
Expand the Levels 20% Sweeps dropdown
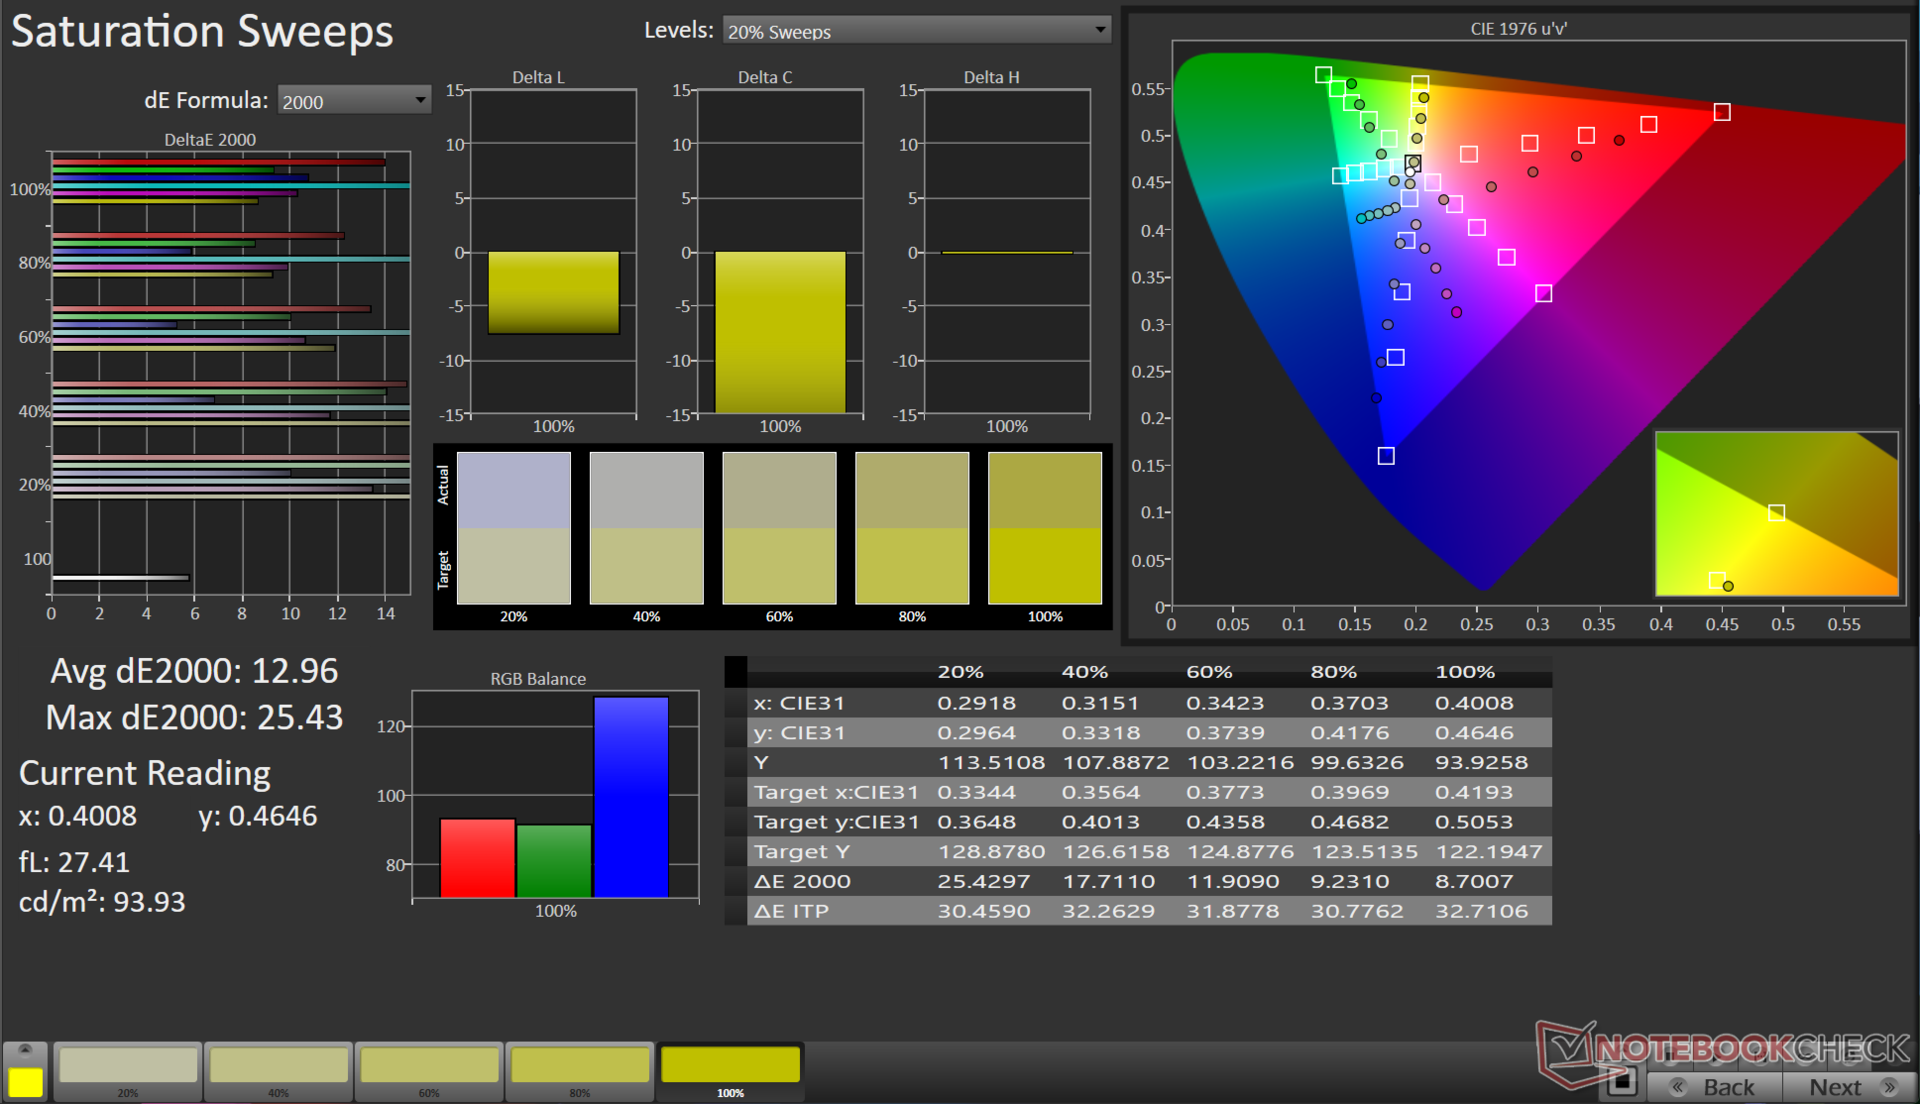[x=915, y=31]
